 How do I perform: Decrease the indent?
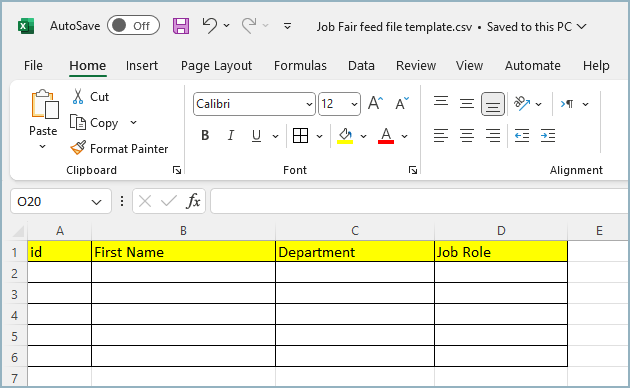coord(522,136)
